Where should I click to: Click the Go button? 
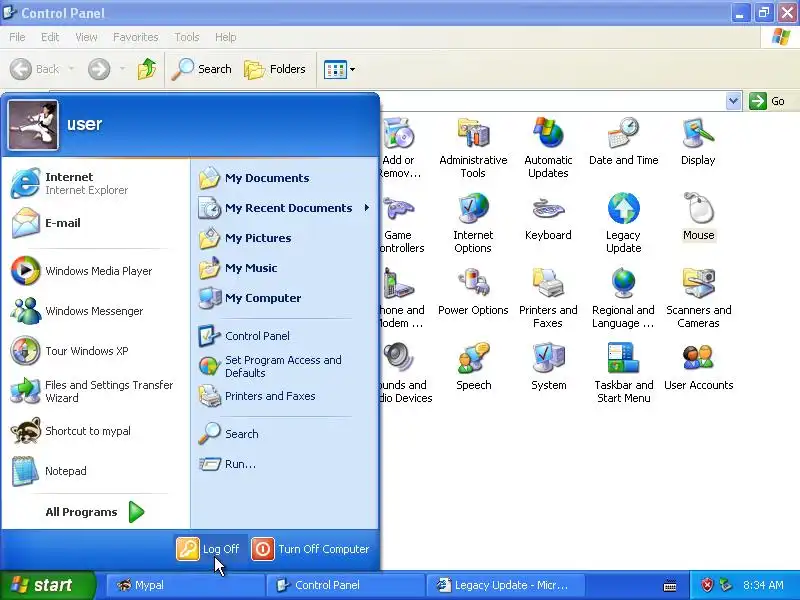coord(767,101)
